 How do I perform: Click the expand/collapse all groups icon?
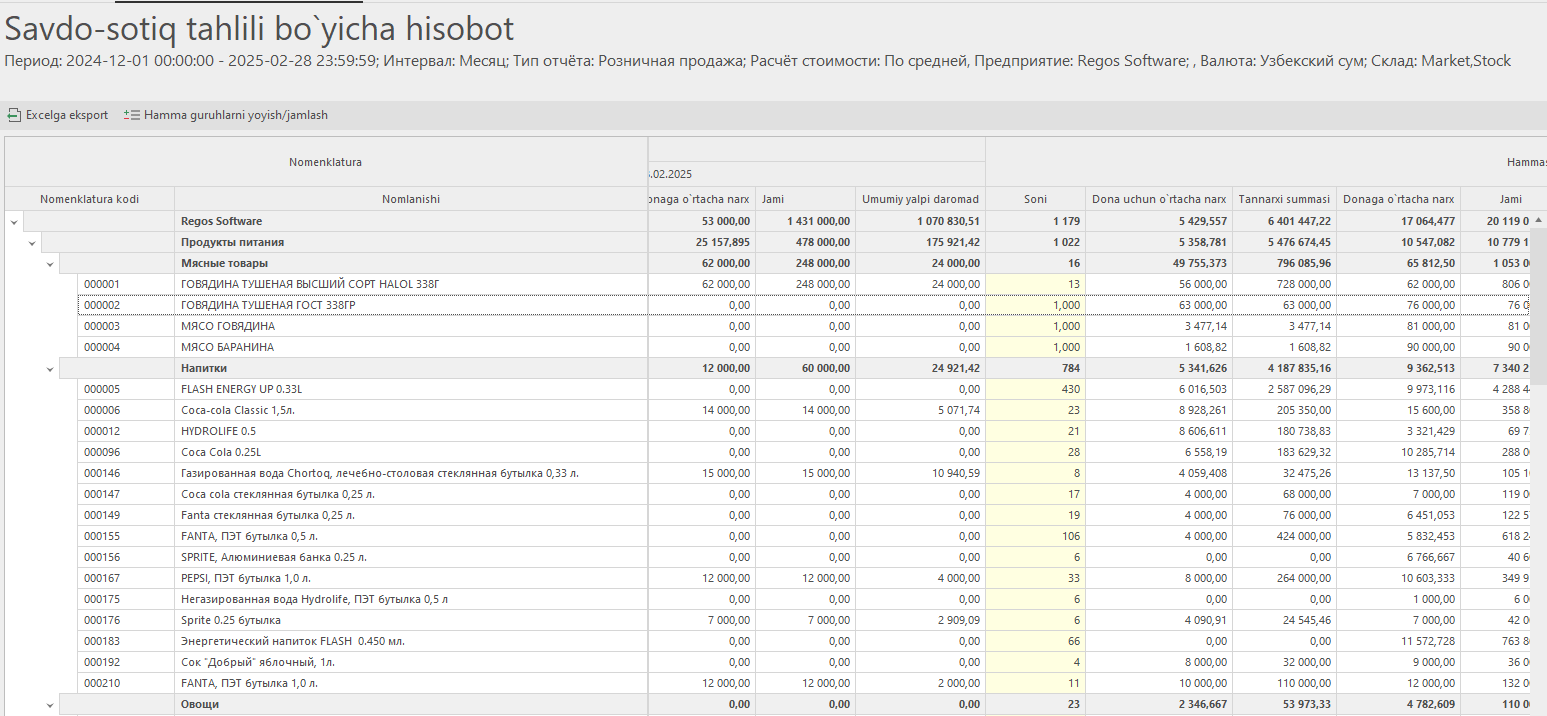(x=132, y=115)
